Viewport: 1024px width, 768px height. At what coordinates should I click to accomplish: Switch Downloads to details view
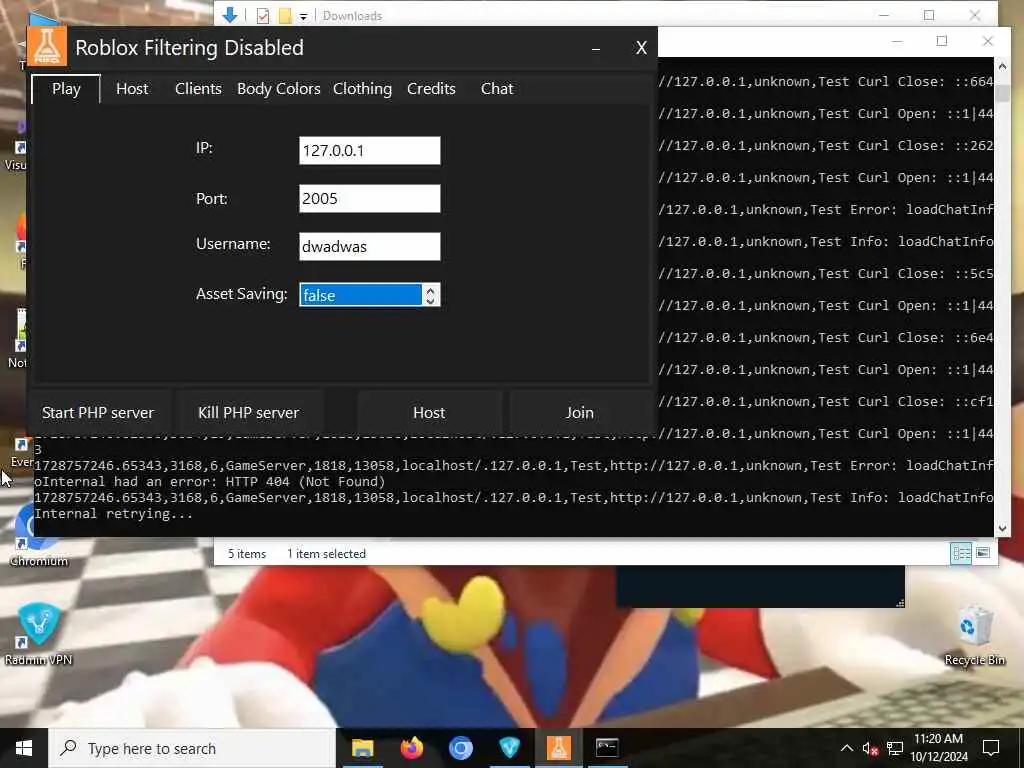961,554
